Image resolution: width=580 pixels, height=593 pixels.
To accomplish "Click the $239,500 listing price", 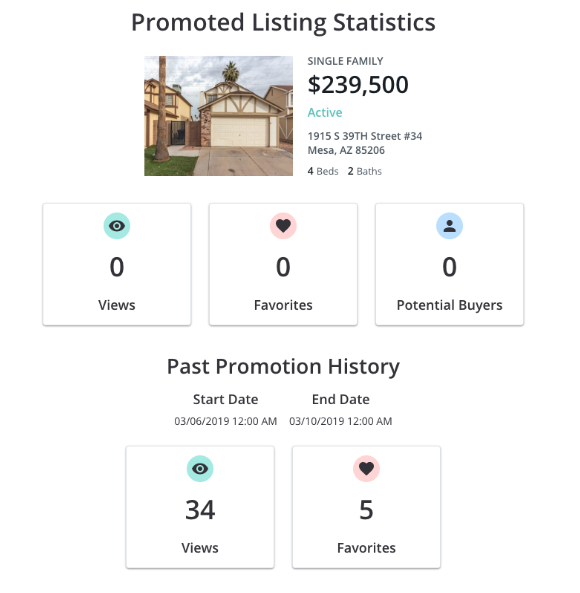I will [358, 84].
